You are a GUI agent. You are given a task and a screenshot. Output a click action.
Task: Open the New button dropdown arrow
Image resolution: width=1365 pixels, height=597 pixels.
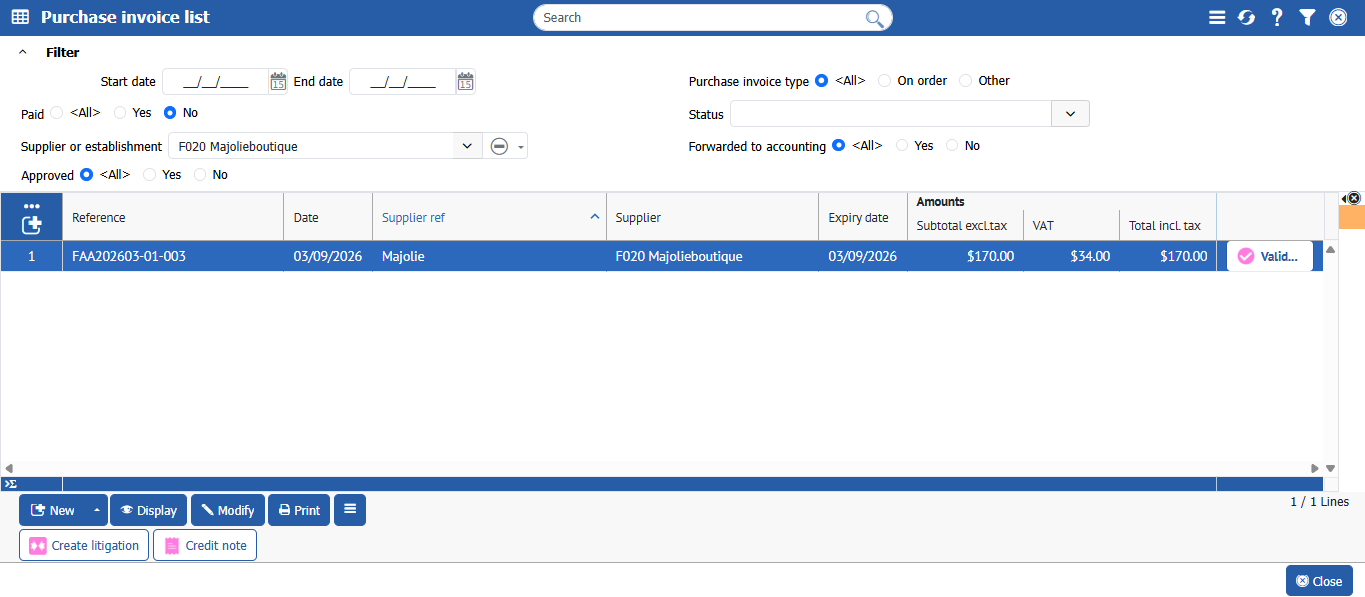click(x=97, y=510)
